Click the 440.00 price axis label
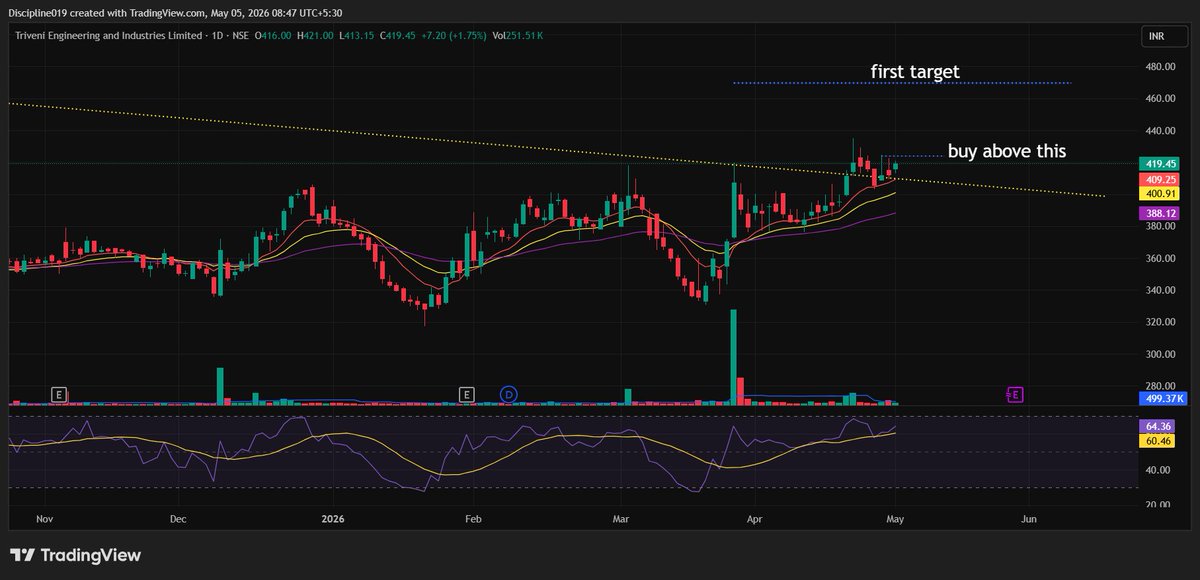 (1160, 131)
